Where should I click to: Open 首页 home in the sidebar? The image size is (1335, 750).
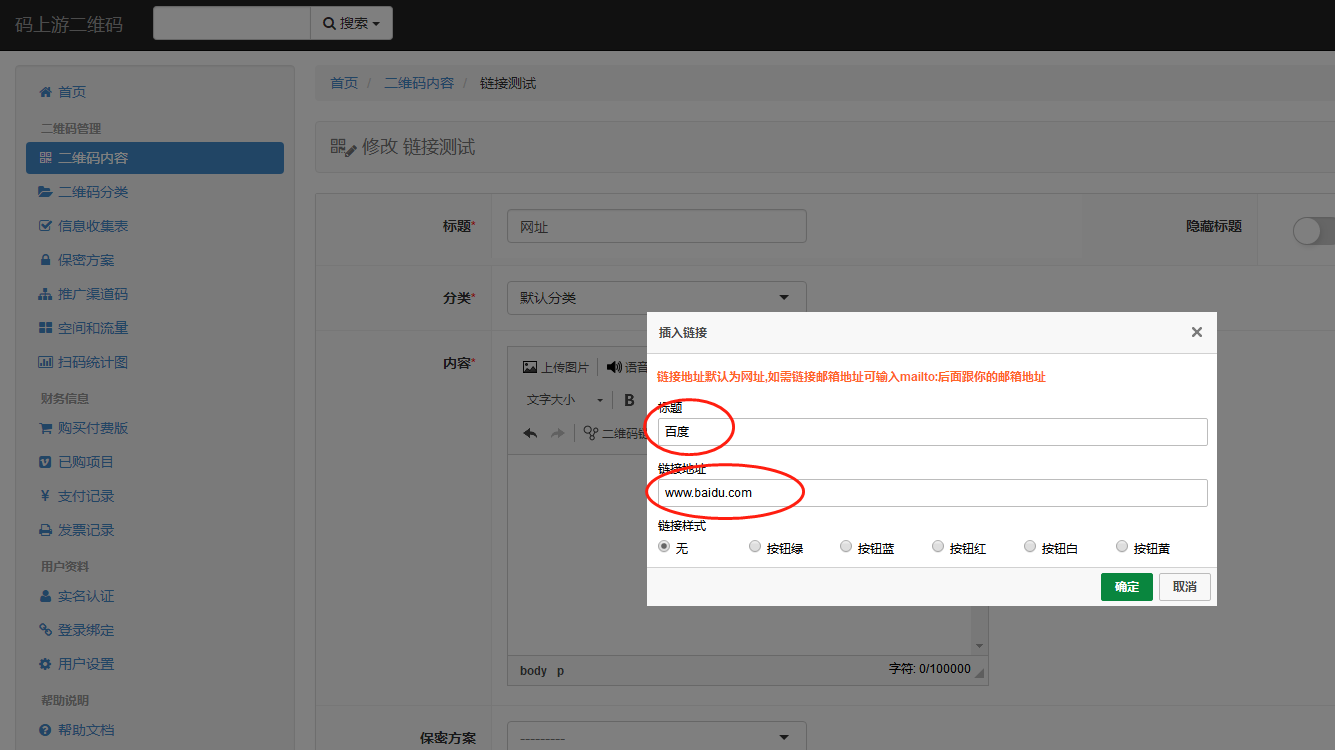71,92
